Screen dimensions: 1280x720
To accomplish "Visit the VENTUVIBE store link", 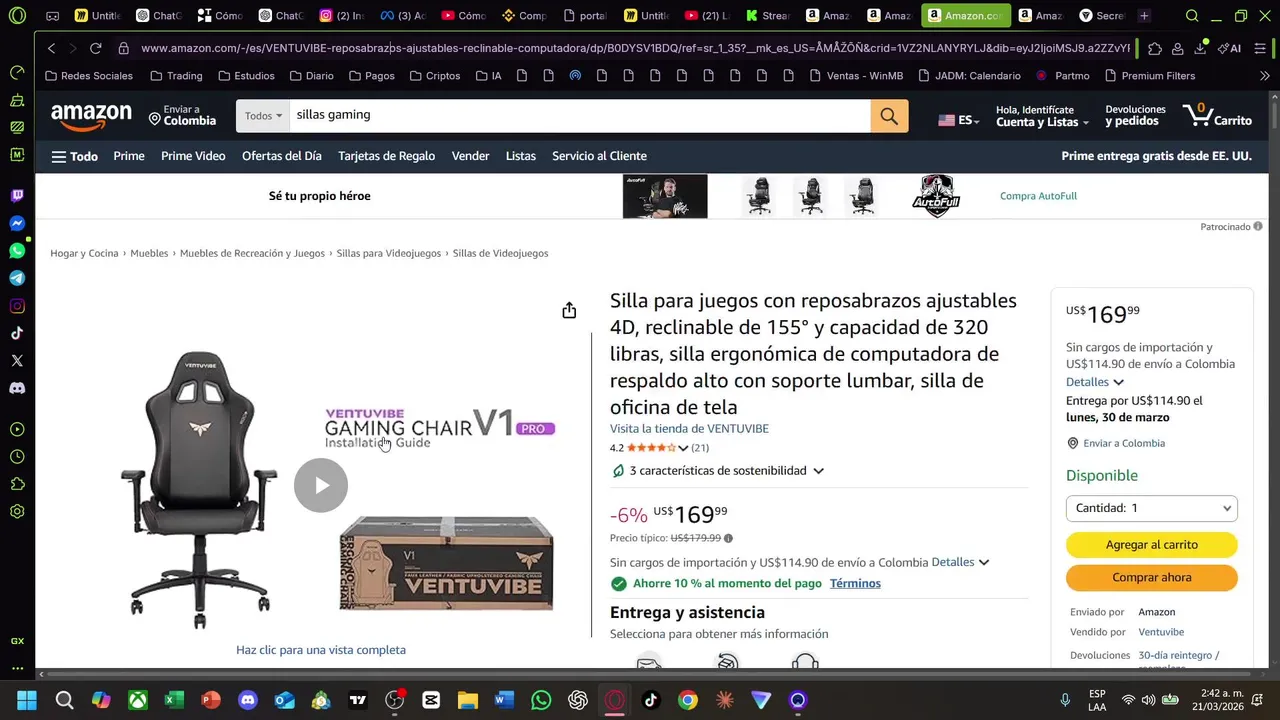I will 689,429.
